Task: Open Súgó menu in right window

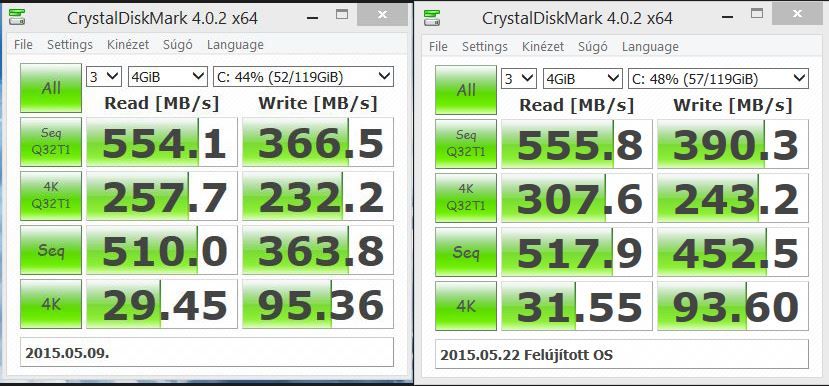Action: (x=593, y=47)
